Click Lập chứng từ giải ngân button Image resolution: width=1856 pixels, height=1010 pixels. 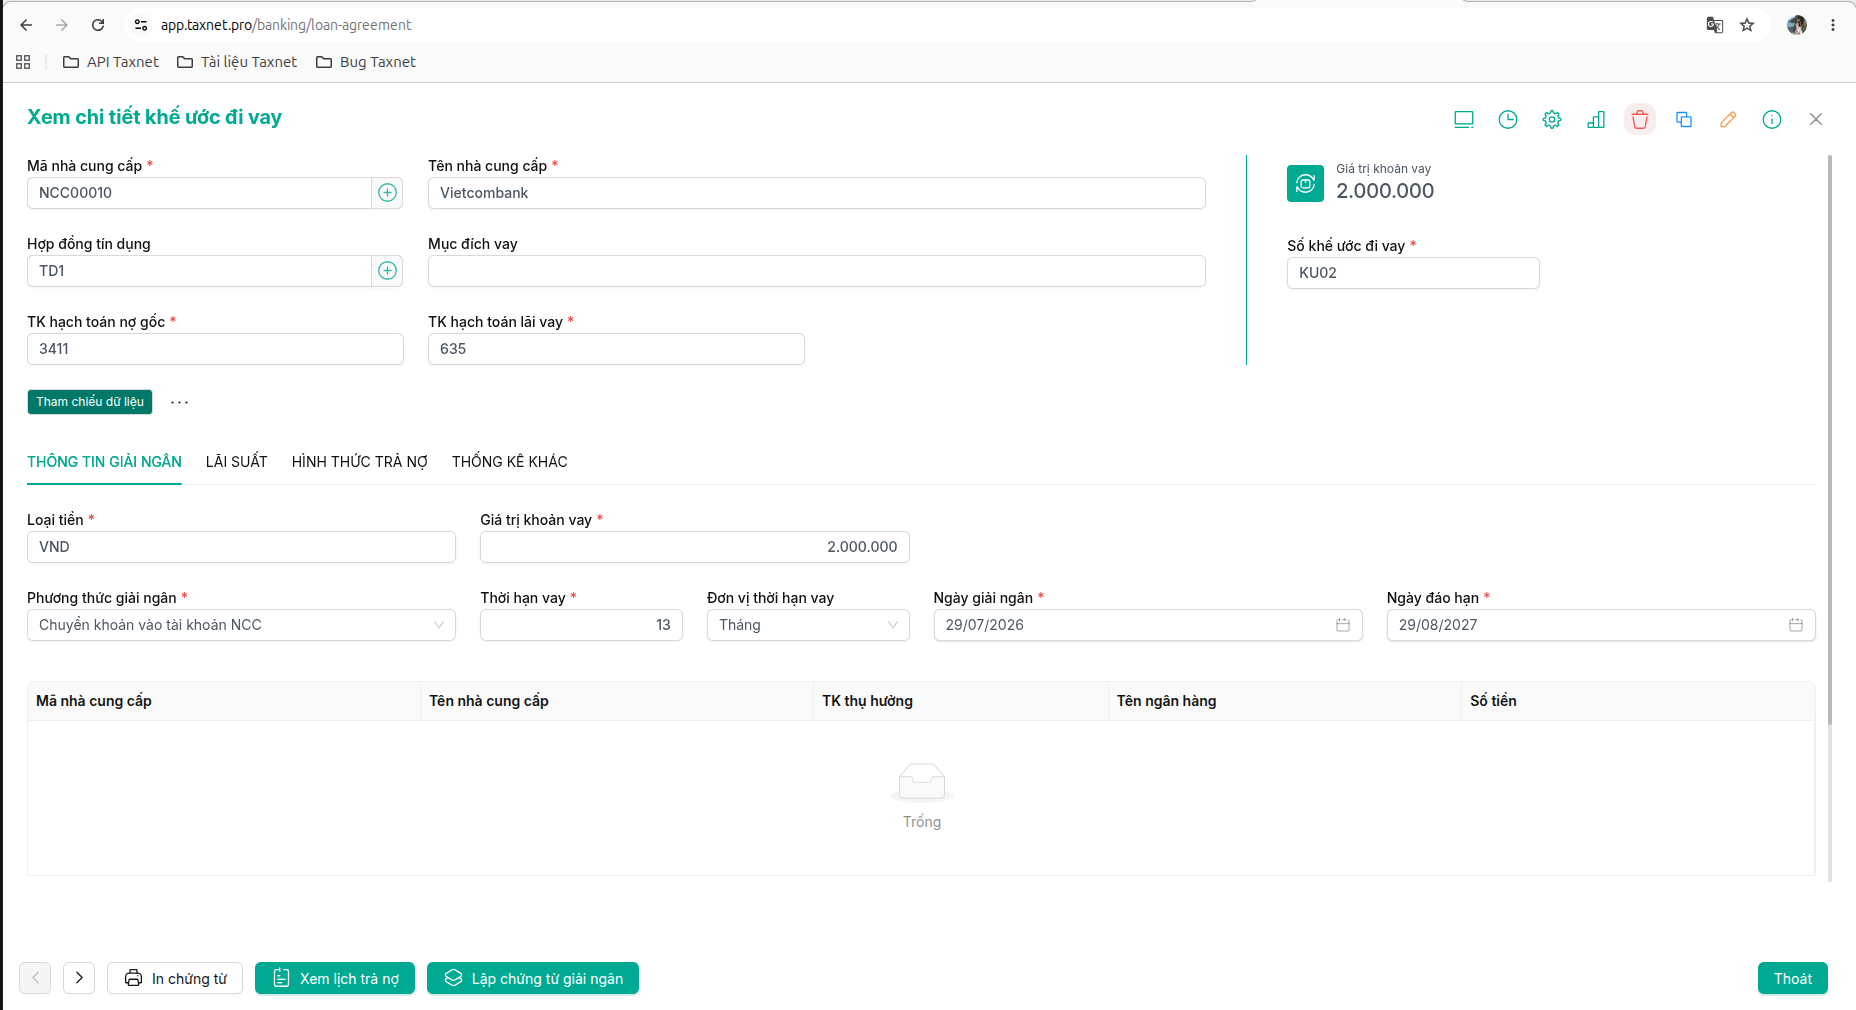coord(533,978)
